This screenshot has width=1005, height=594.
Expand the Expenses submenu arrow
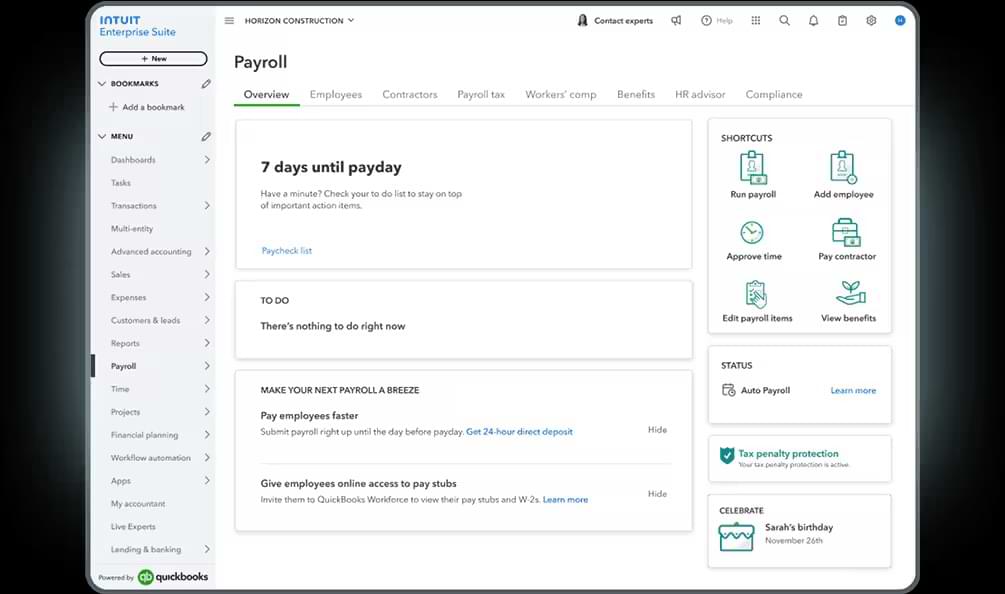[207, 297]
